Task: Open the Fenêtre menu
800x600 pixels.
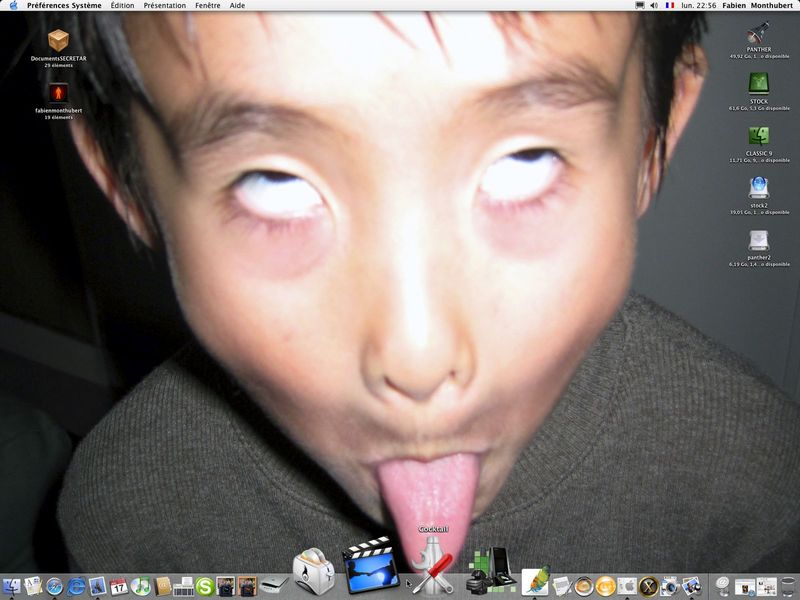Action: click(x=208, y=6)
